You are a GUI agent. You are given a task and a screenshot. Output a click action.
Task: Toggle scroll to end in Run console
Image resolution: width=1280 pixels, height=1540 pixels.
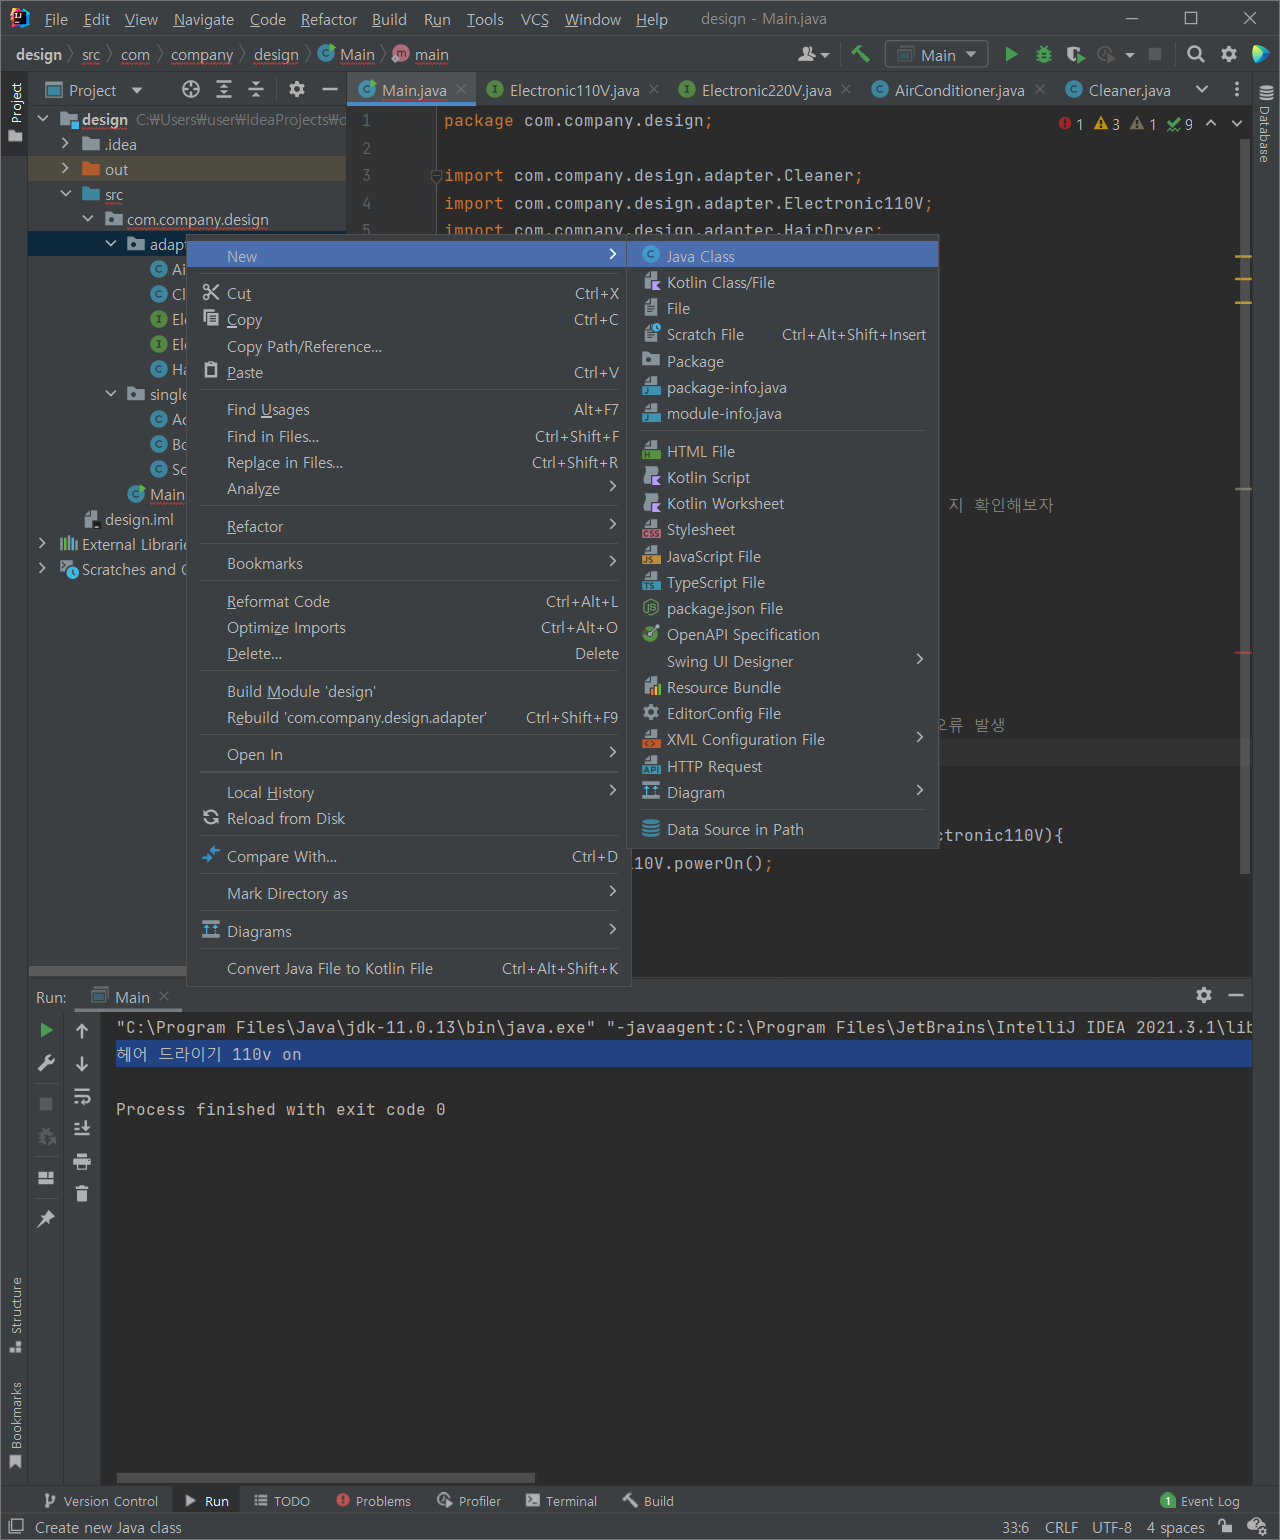[x=82, y=1128]
